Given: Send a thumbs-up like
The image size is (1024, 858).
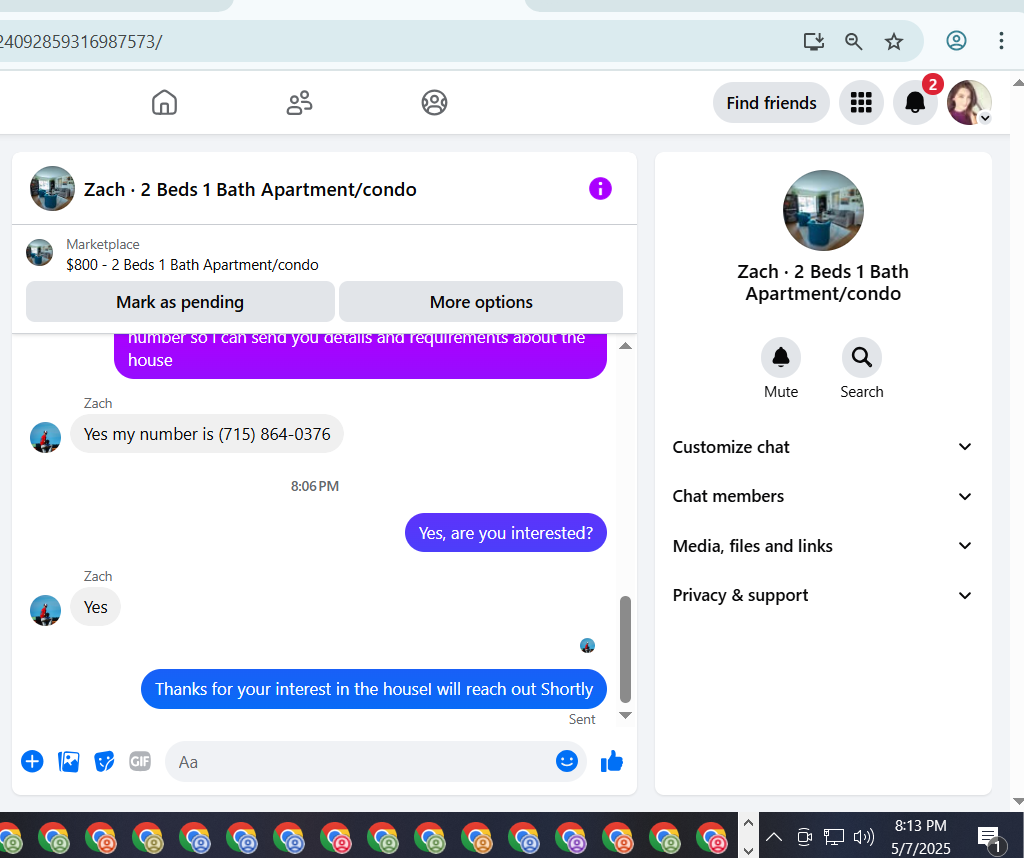Looking at the screenshot, I should 612,761.
